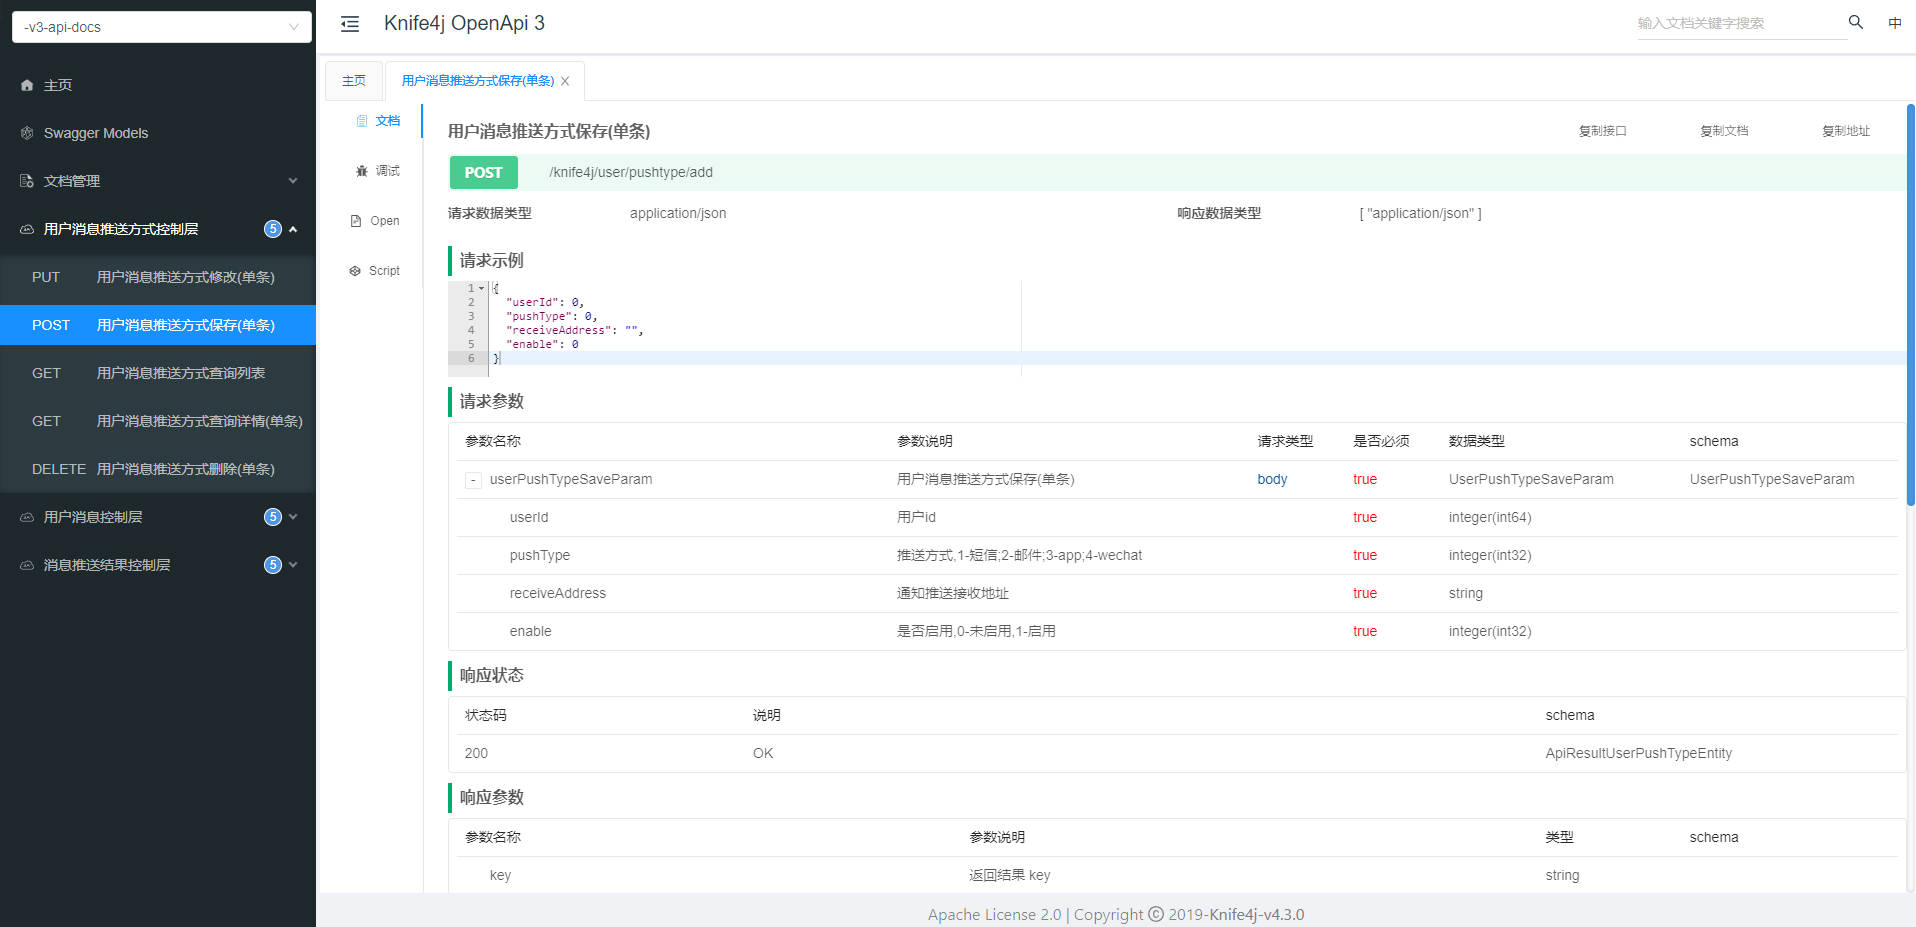The height and width of the screenshot is (927, 1916).
Task: Collapse the userPushTypeSaveParam row
Action: pos(473,481)
